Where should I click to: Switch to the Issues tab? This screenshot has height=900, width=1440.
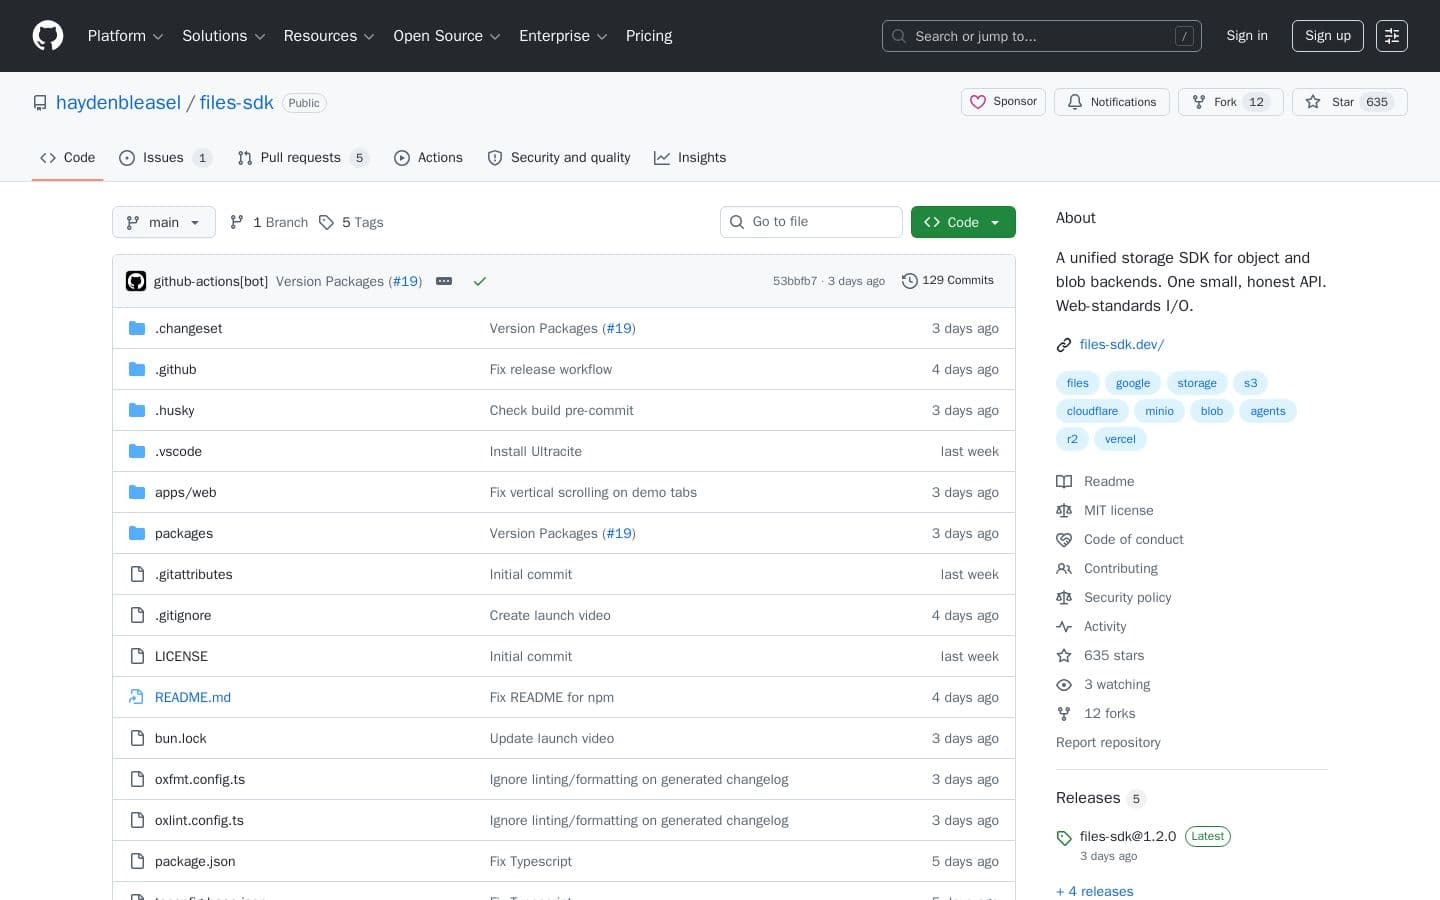(x=165, y=158)
